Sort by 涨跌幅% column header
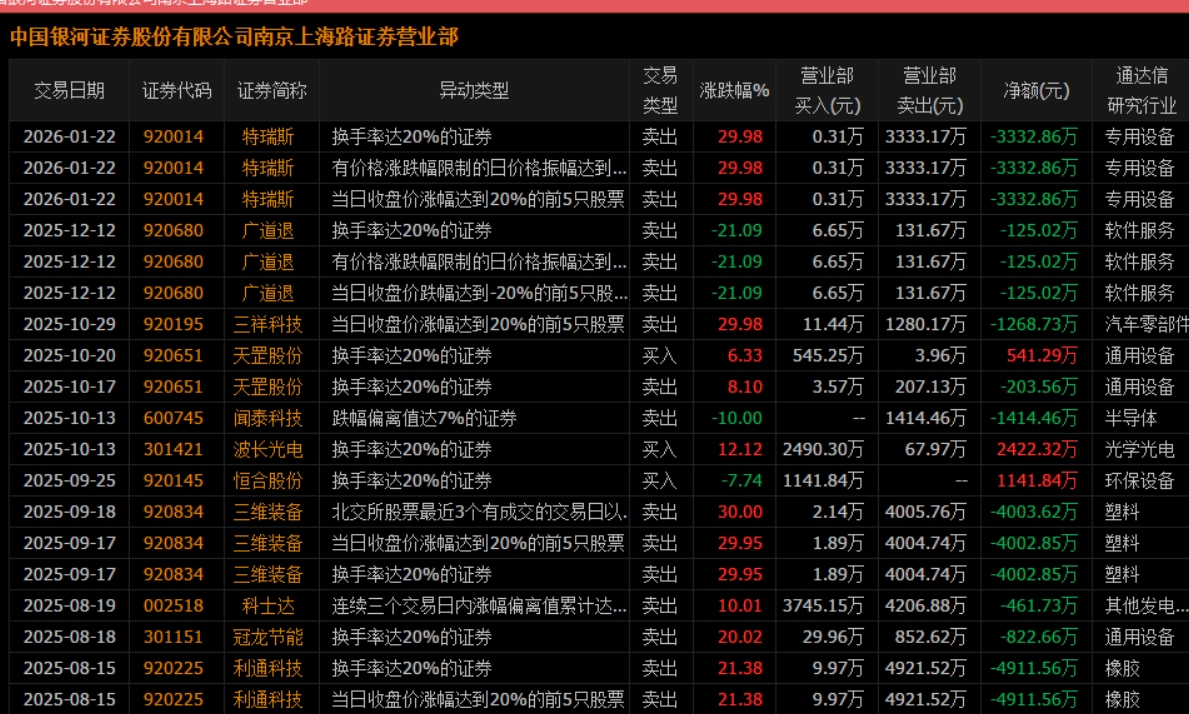1189x714 pixels. pos(734,91)
